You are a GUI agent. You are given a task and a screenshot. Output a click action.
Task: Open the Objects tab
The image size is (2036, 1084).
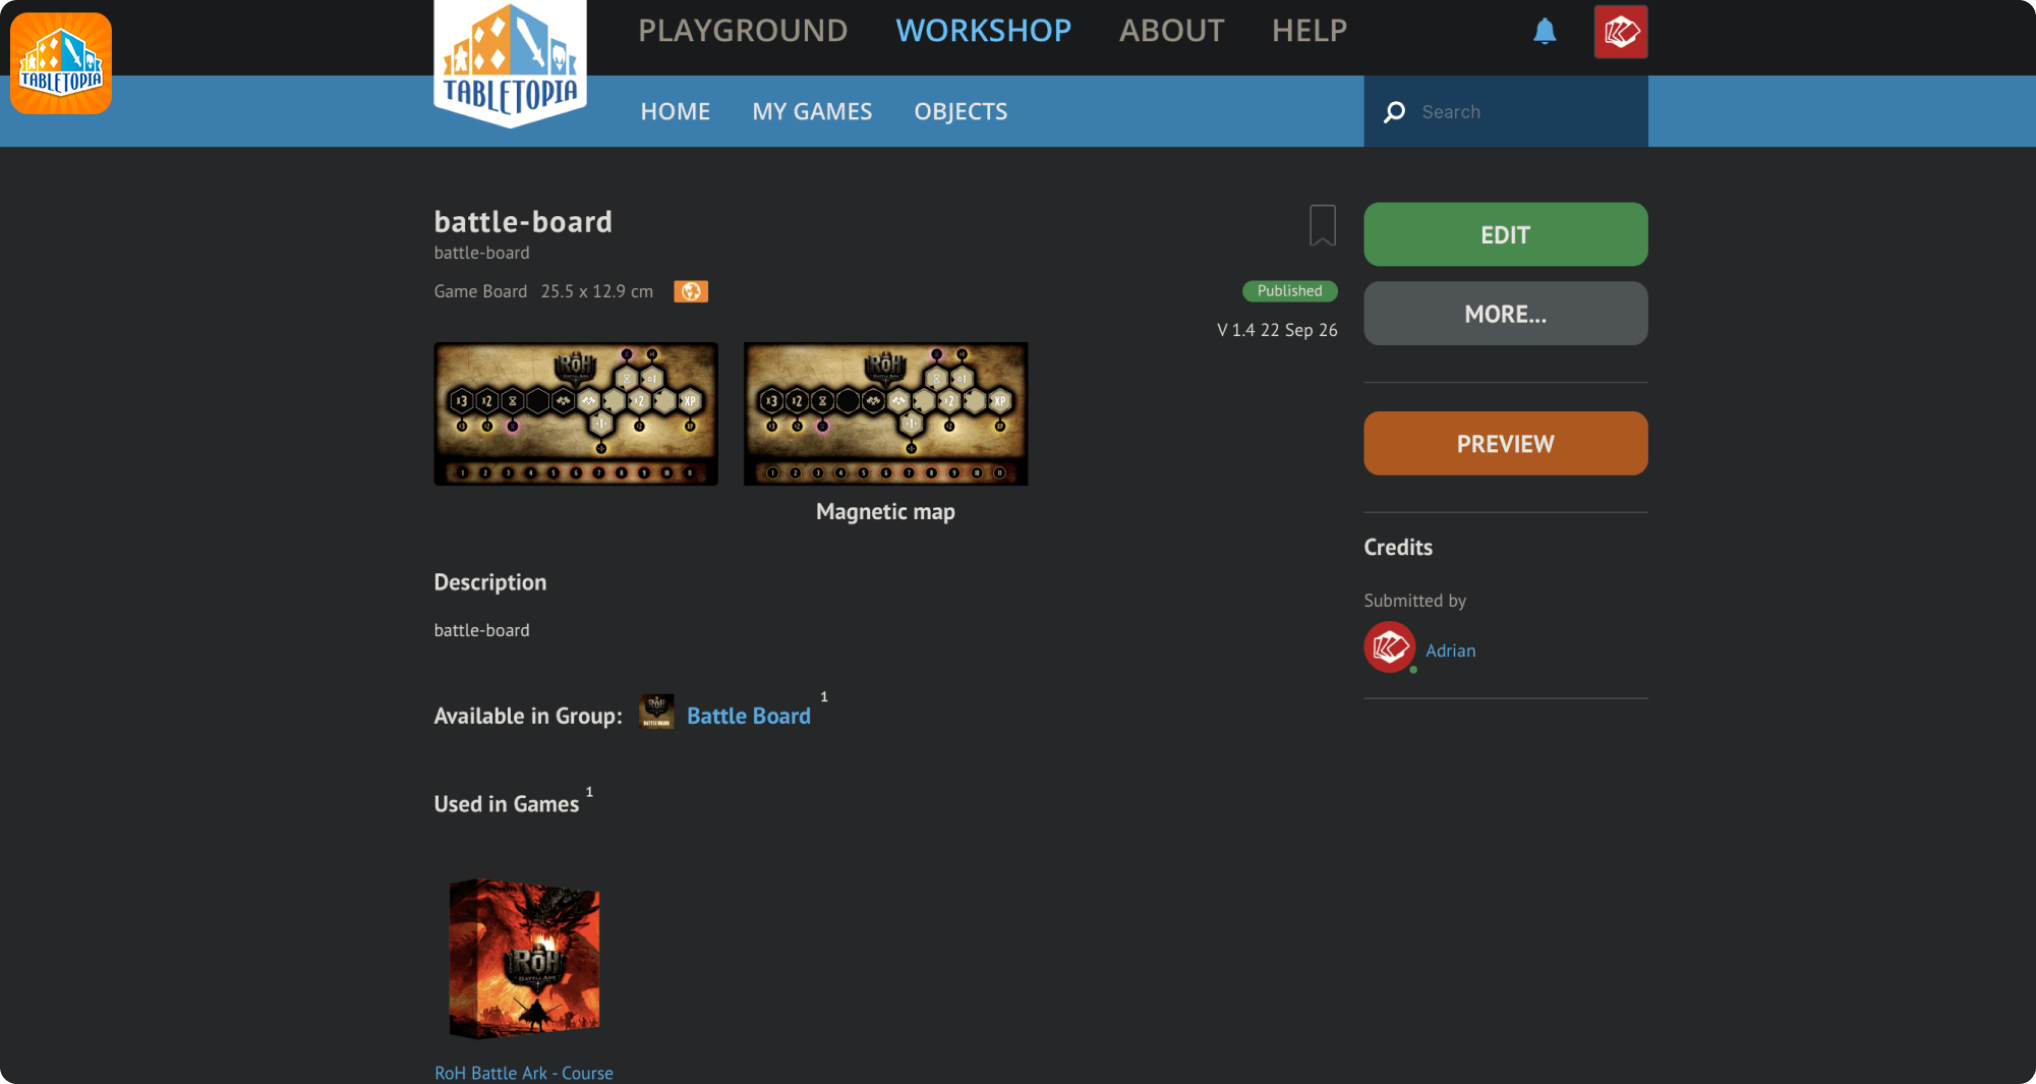click(961, 111)
